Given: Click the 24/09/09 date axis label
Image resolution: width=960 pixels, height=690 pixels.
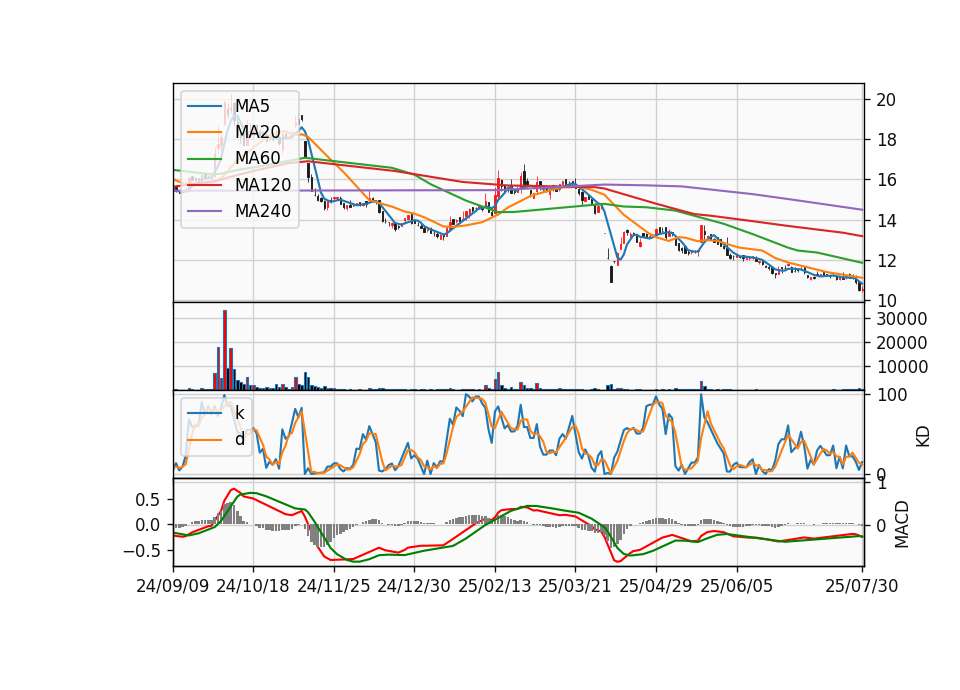Looking at the screenshot, I should click(173, 586).
